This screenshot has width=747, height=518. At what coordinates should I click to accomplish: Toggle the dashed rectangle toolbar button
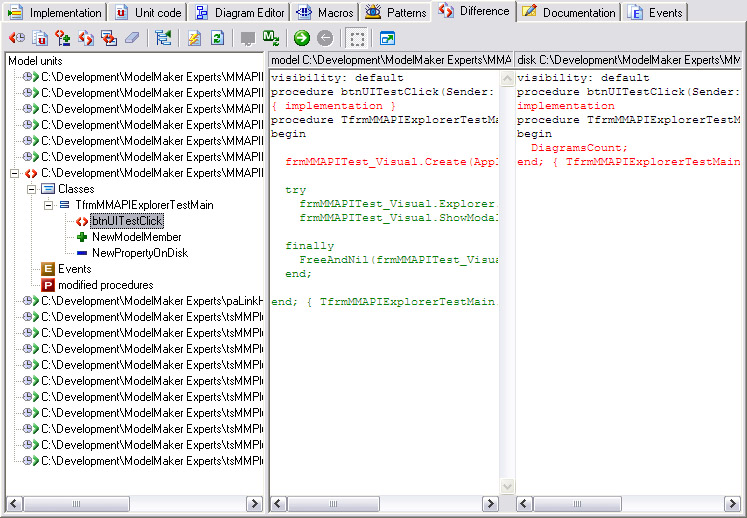coord(357,39)
